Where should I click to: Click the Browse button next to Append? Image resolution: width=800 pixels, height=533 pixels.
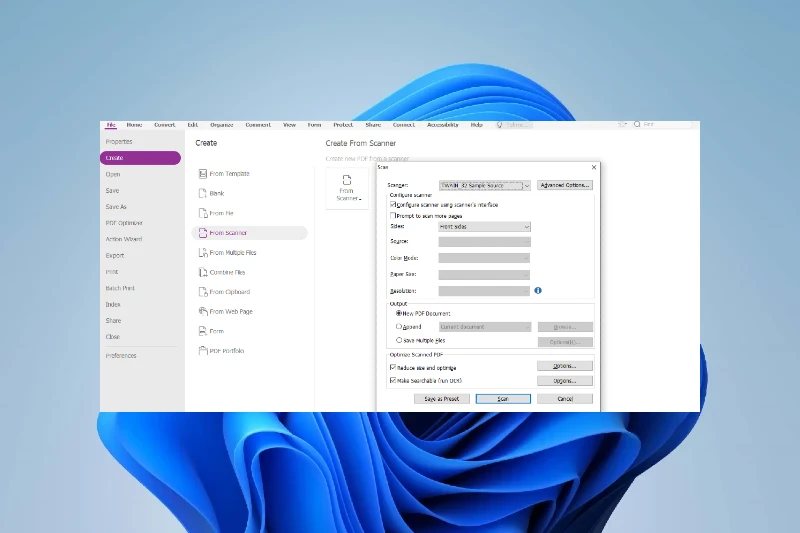(x=565, y=326)
